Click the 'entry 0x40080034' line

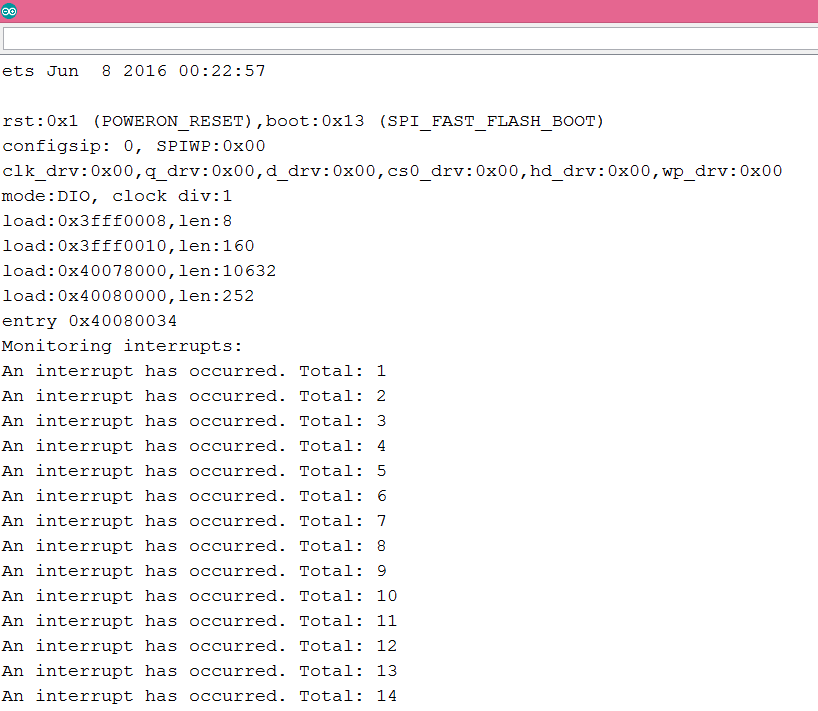click(x=90, y=321)
